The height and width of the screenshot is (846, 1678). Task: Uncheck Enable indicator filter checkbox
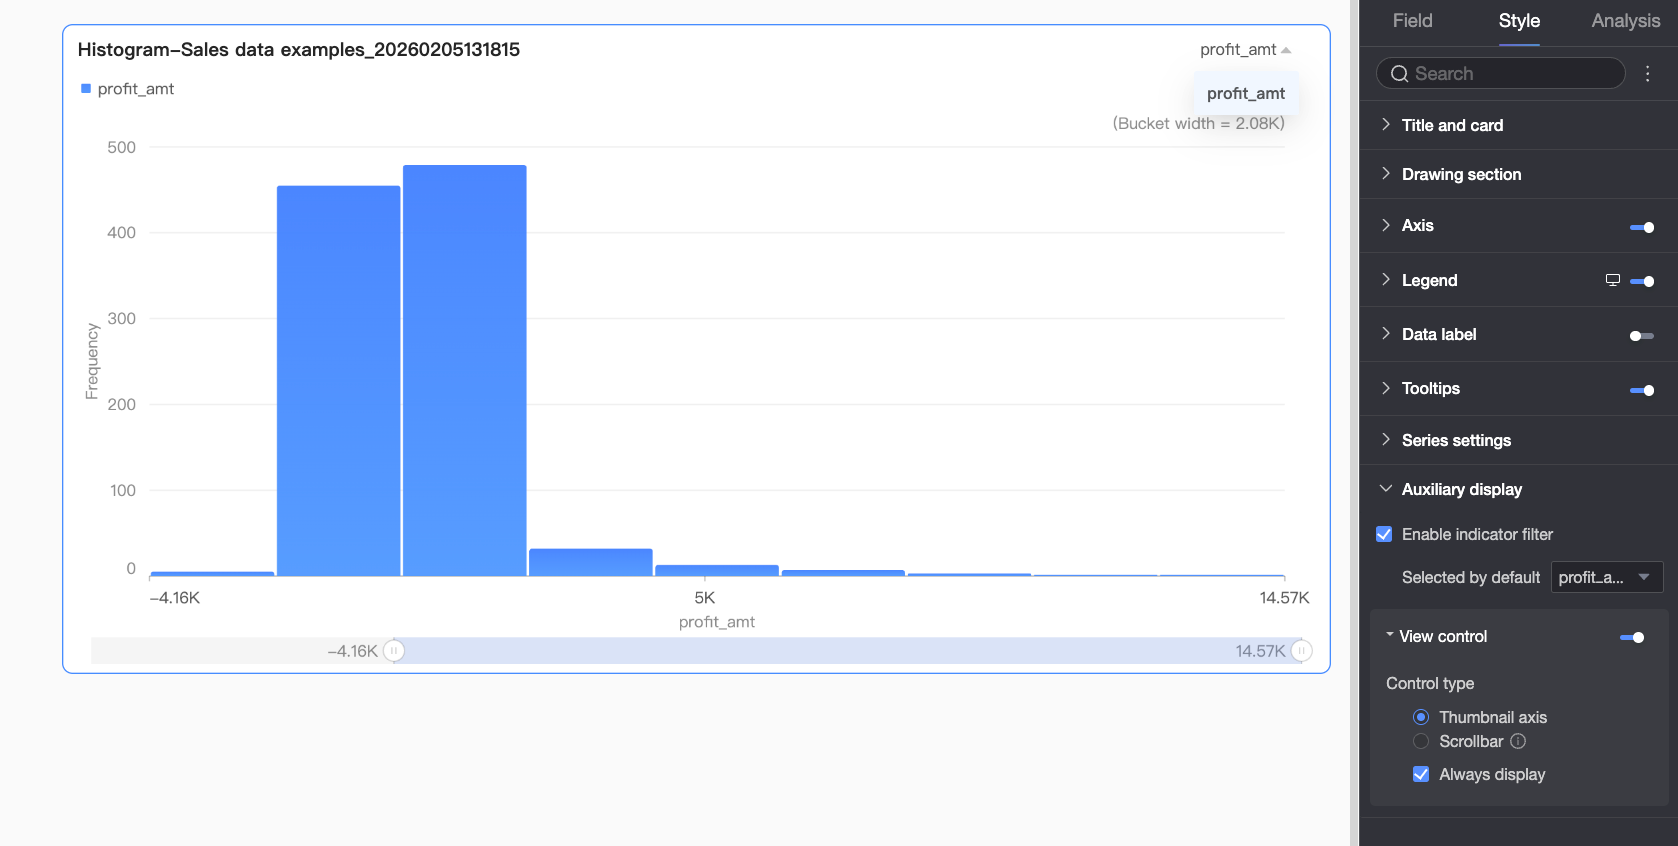coord(1384,534)
